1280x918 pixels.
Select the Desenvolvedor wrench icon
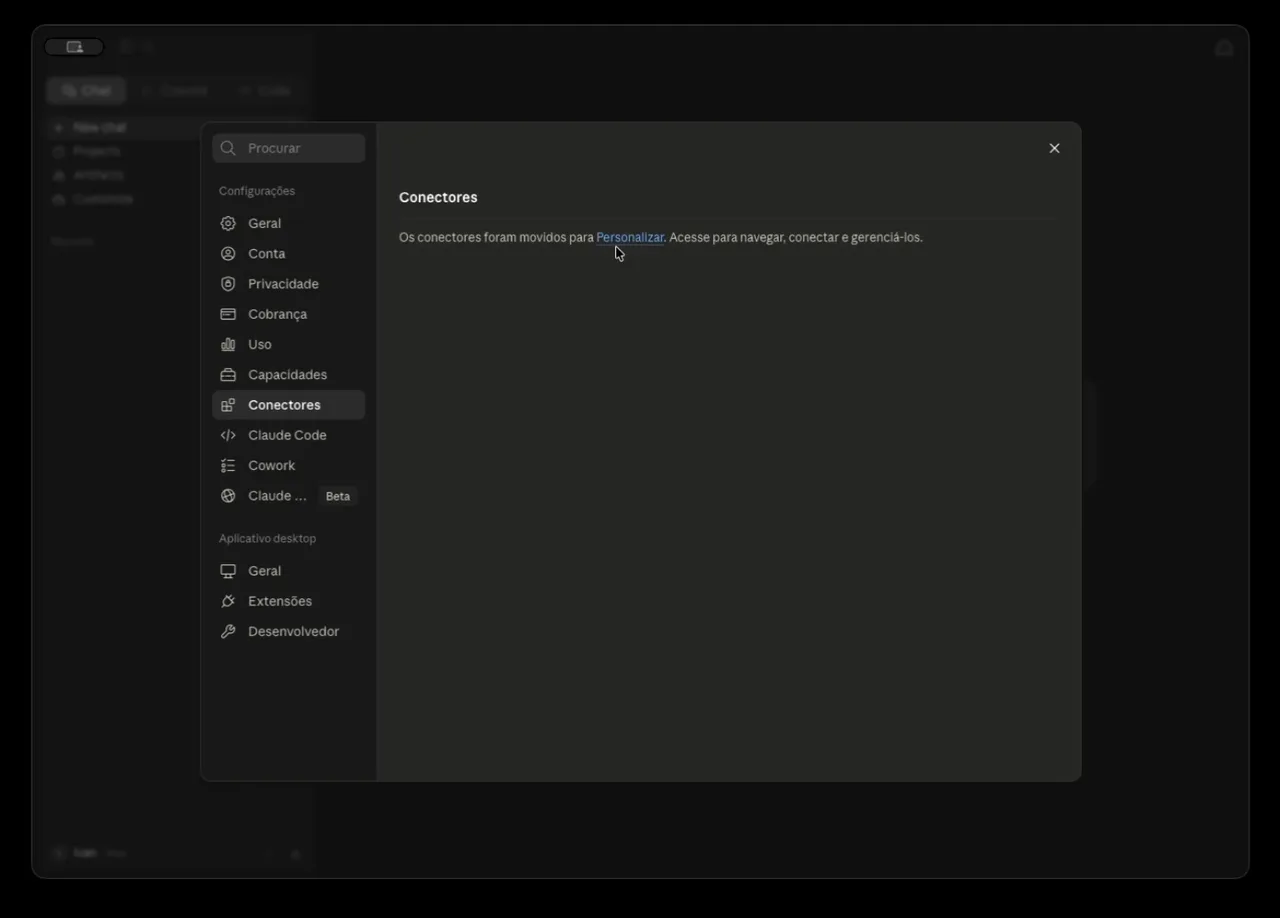click(x=228, y=632)
